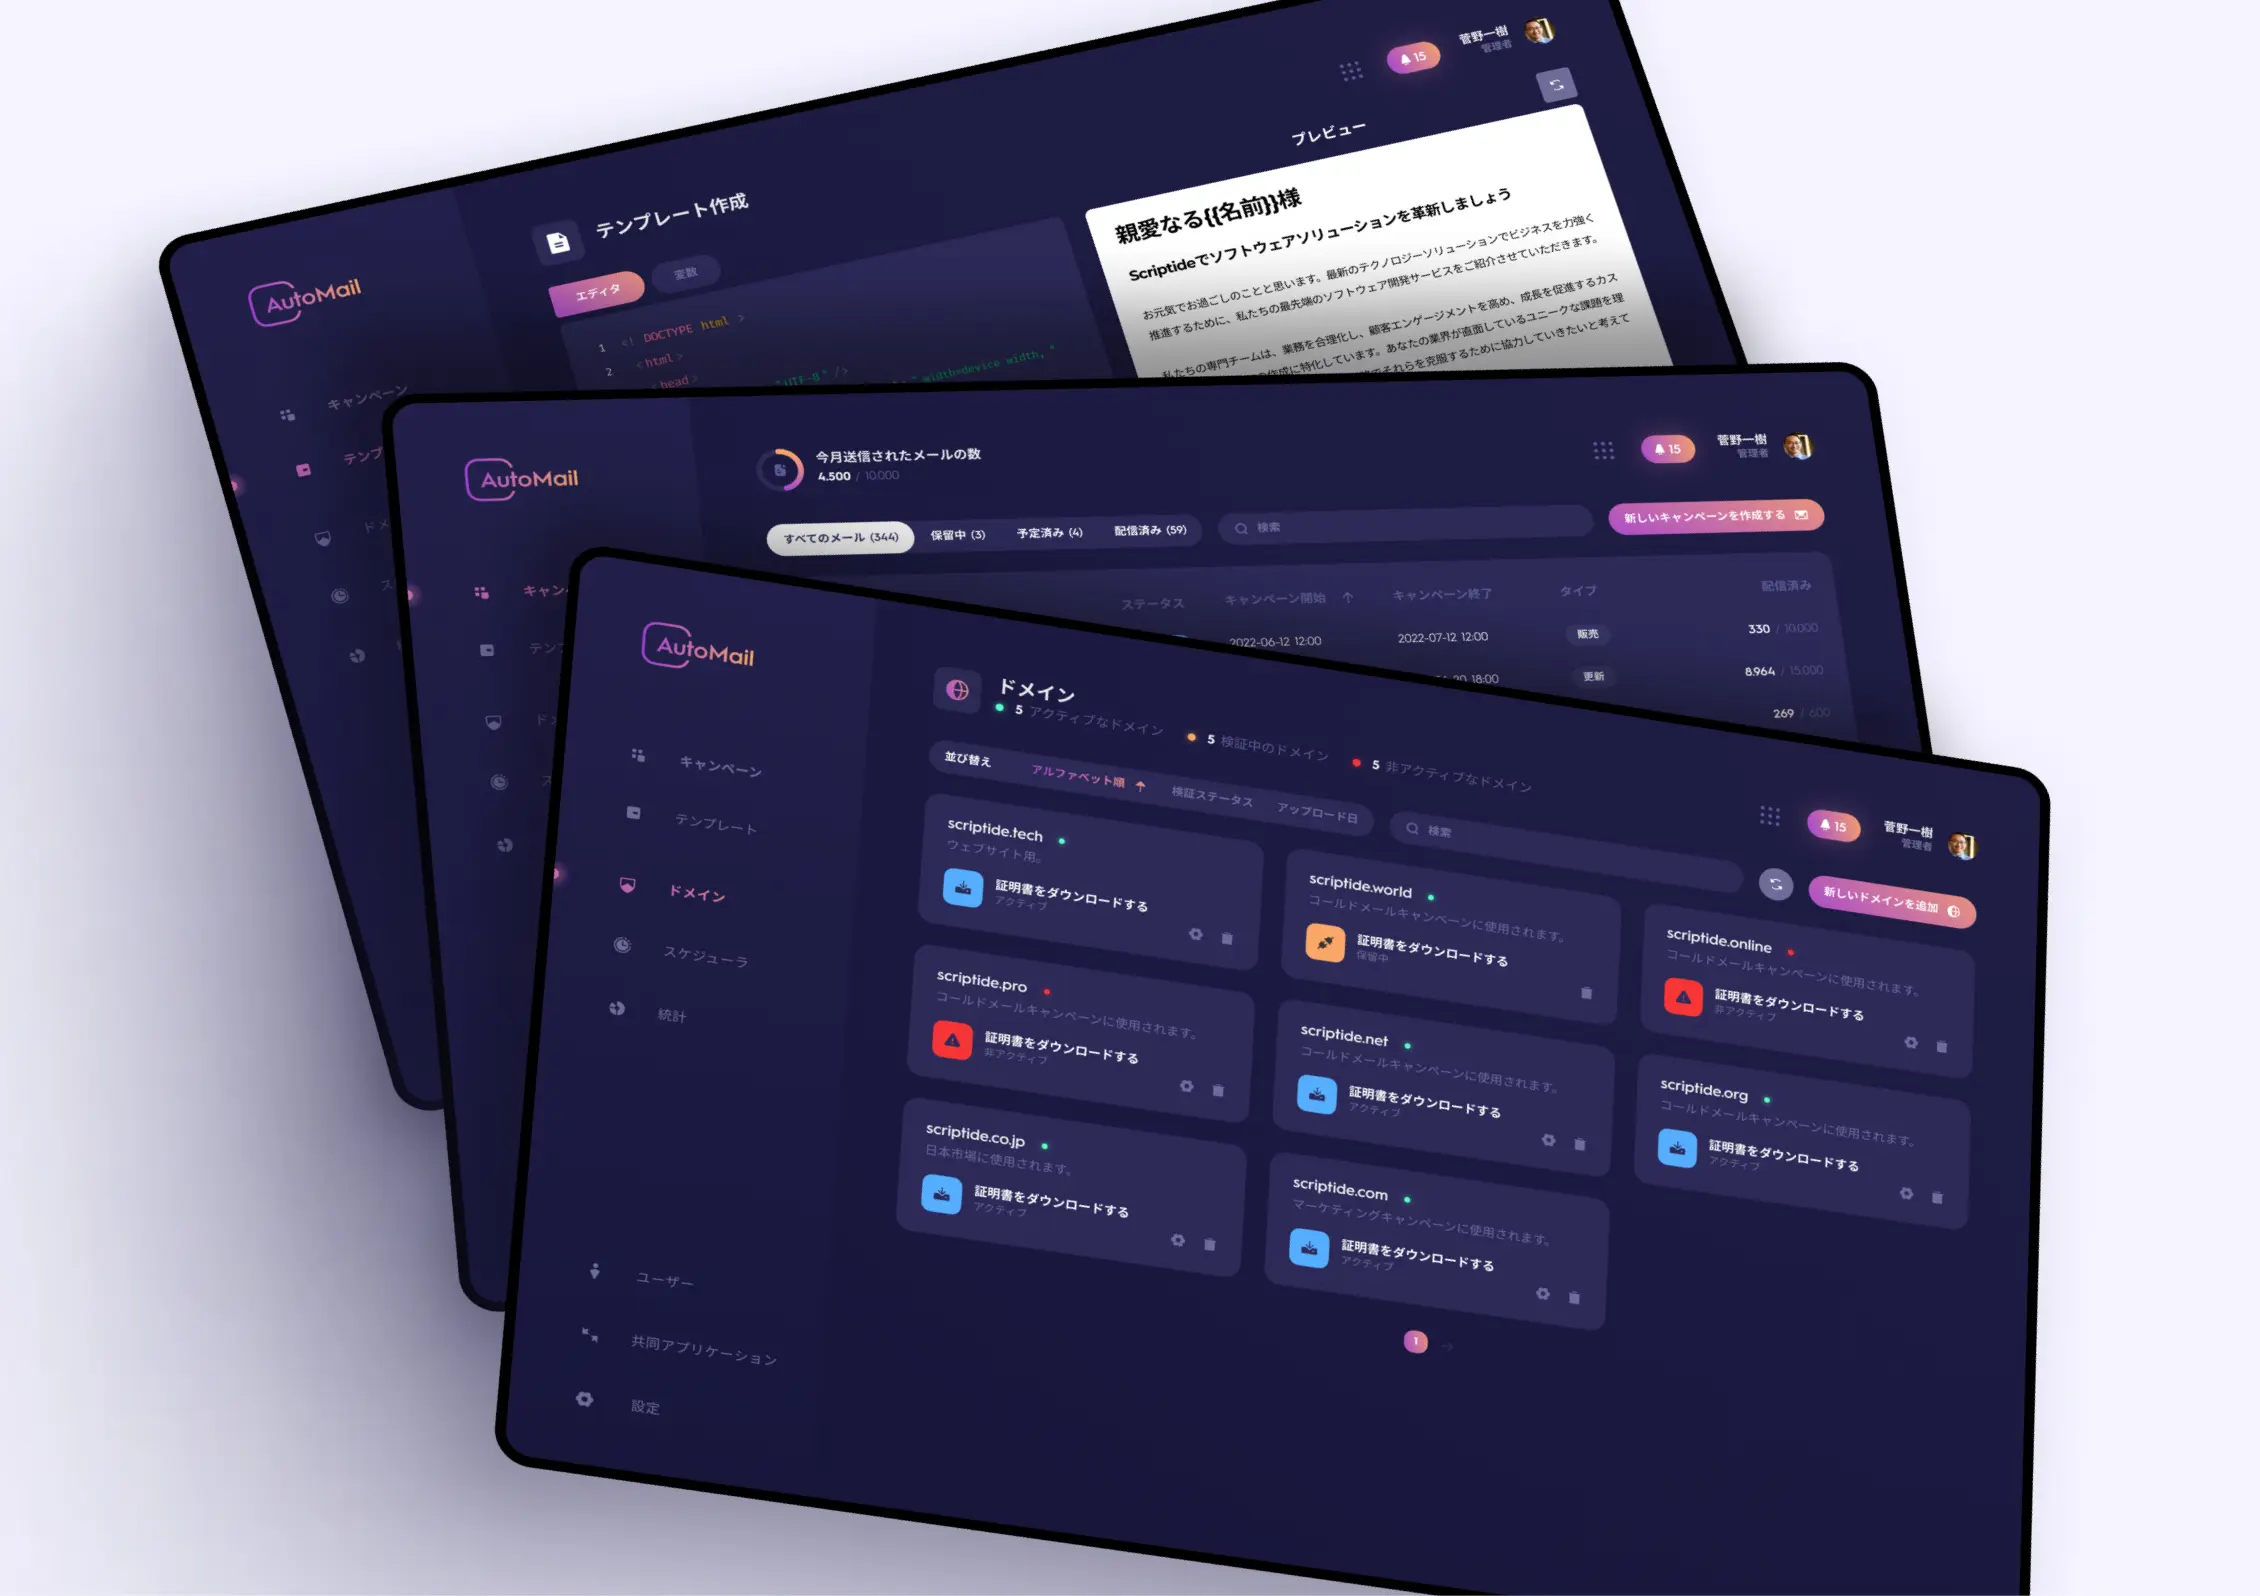Click the テンプレート navigation icon
This screenshot has width=2260, height=1596.
pyautogui.click(x=634, y=812)
